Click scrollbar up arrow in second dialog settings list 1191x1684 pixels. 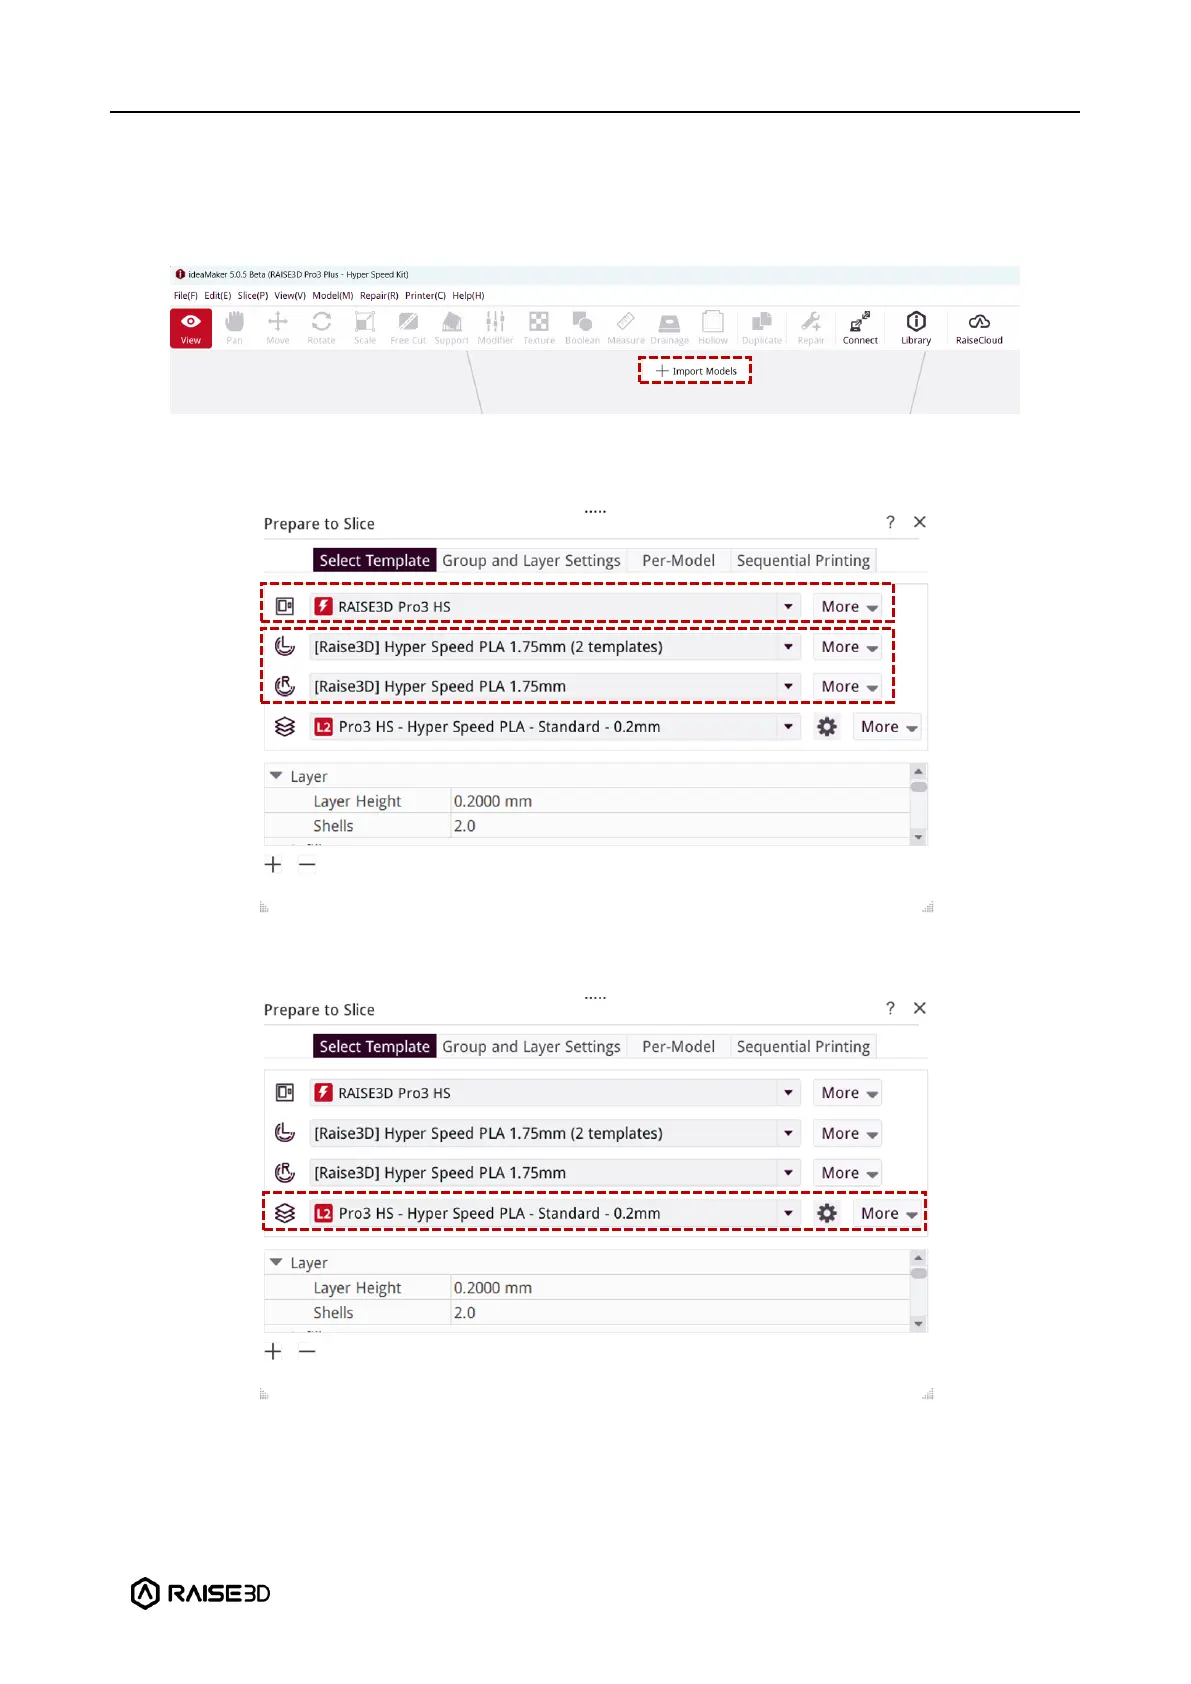[x=918, y=1257]
